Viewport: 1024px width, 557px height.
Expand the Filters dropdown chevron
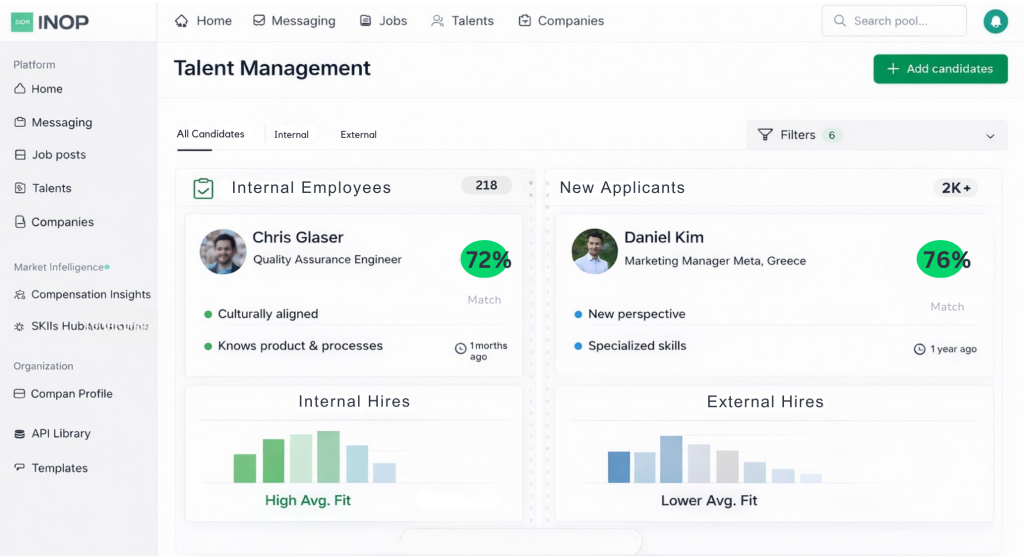click(990, 136)
